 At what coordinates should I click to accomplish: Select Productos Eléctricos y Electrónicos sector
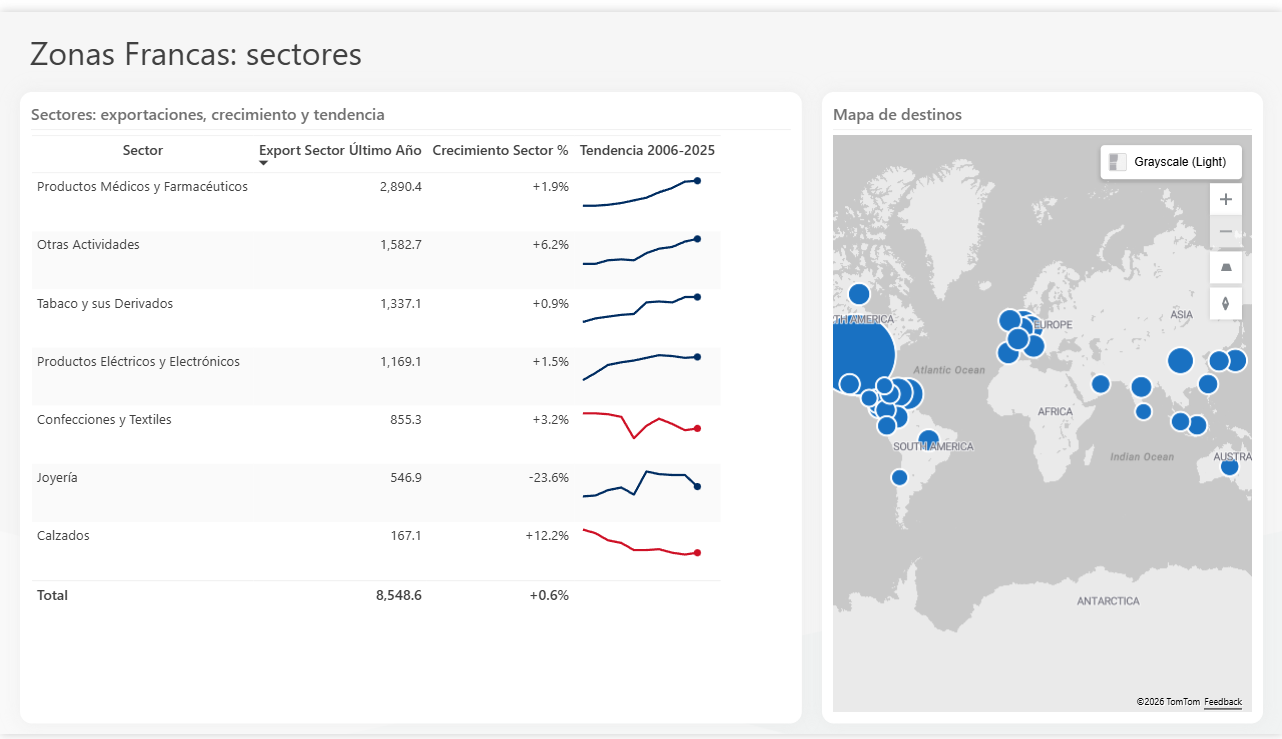[138, 361]
